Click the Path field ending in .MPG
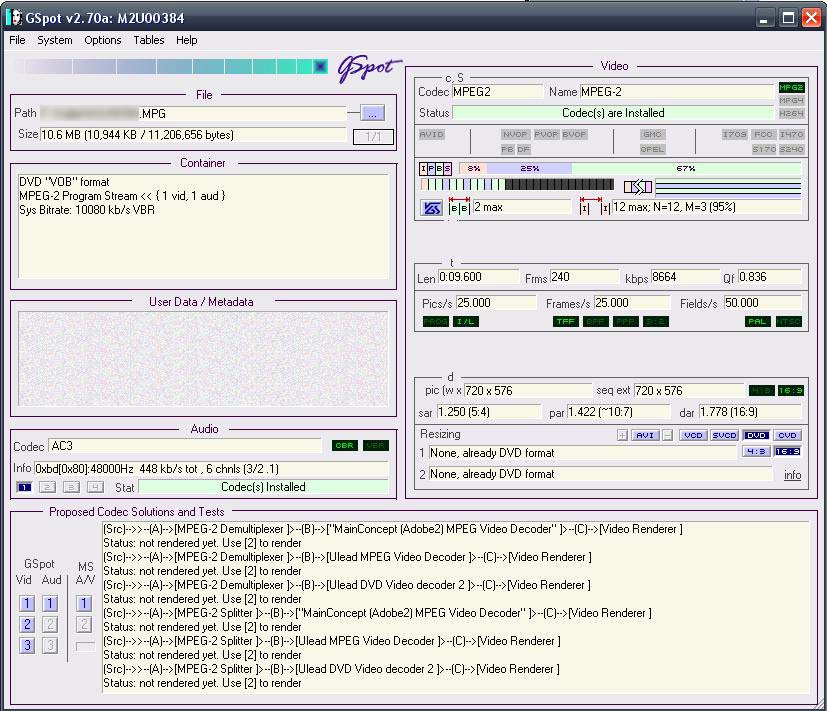Viewport: 827px width, 711px height. (193, 113)
